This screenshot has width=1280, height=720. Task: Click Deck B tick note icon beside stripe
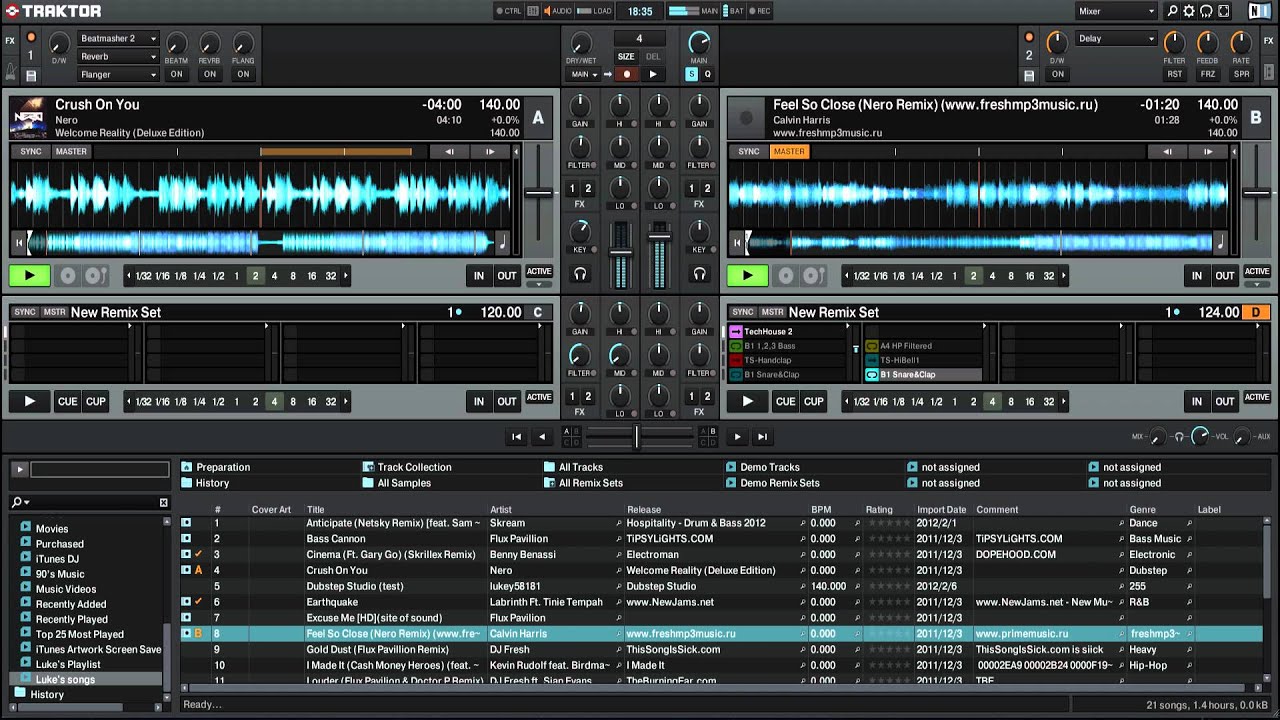coord(1220,242)
